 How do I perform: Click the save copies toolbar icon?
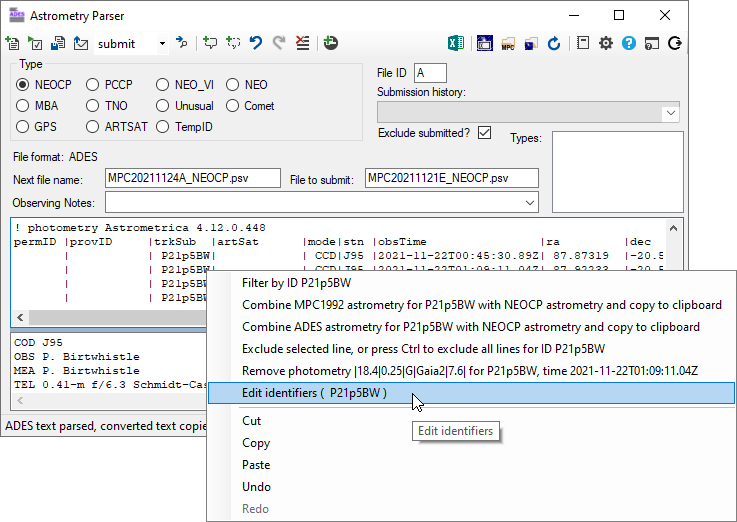coord(58,44)
